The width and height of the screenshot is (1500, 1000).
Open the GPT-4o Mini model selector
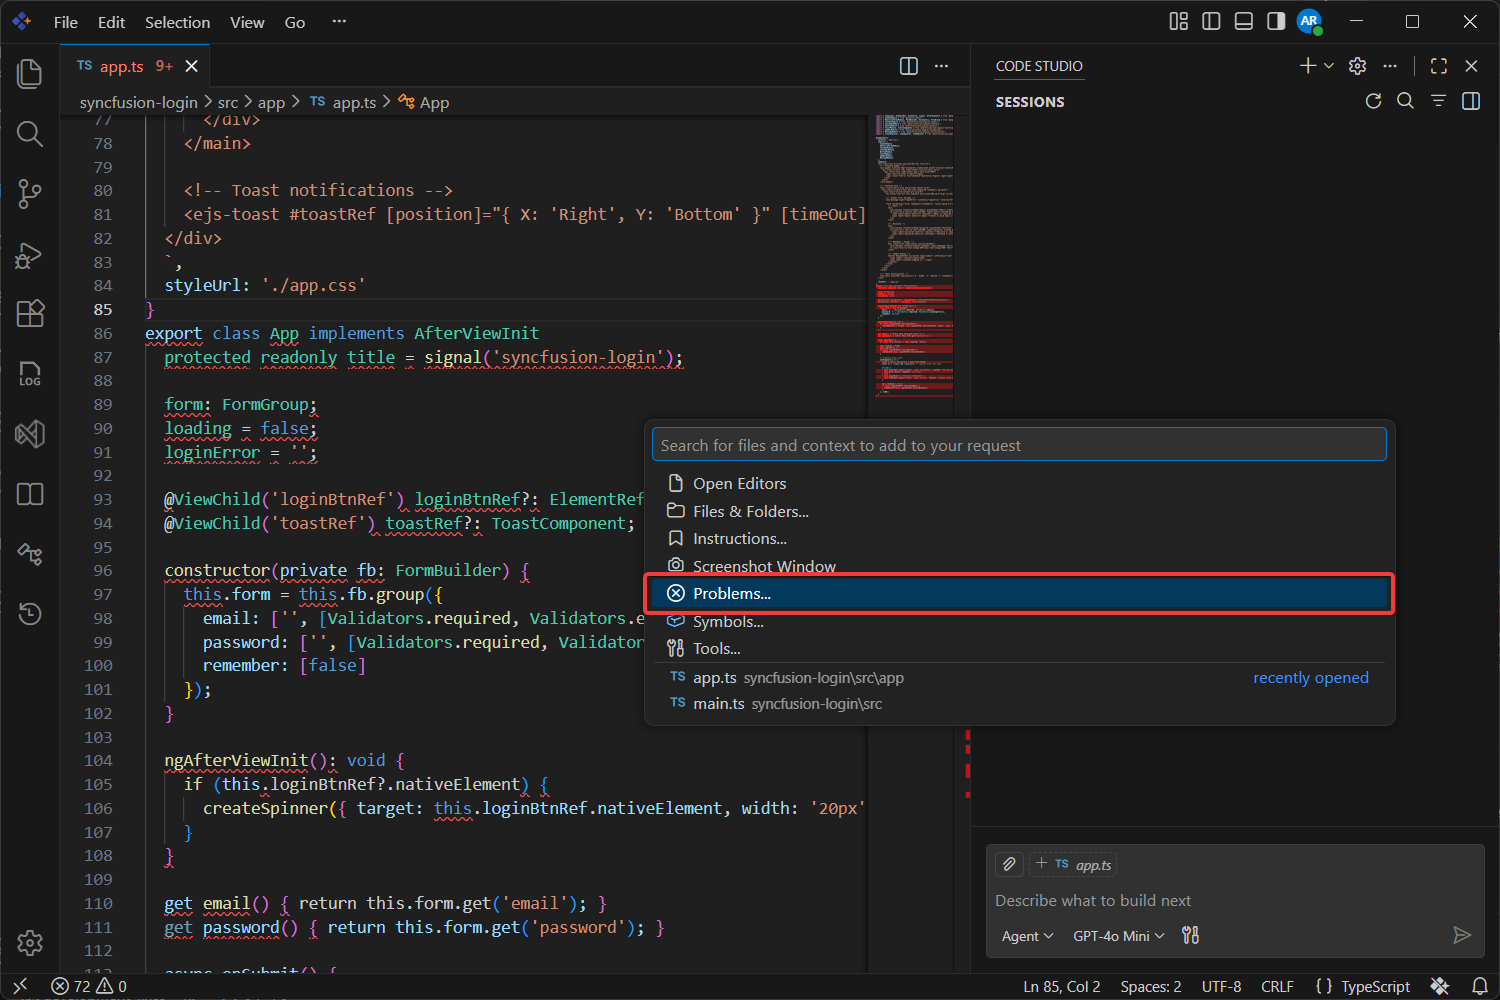(1117, 935)
